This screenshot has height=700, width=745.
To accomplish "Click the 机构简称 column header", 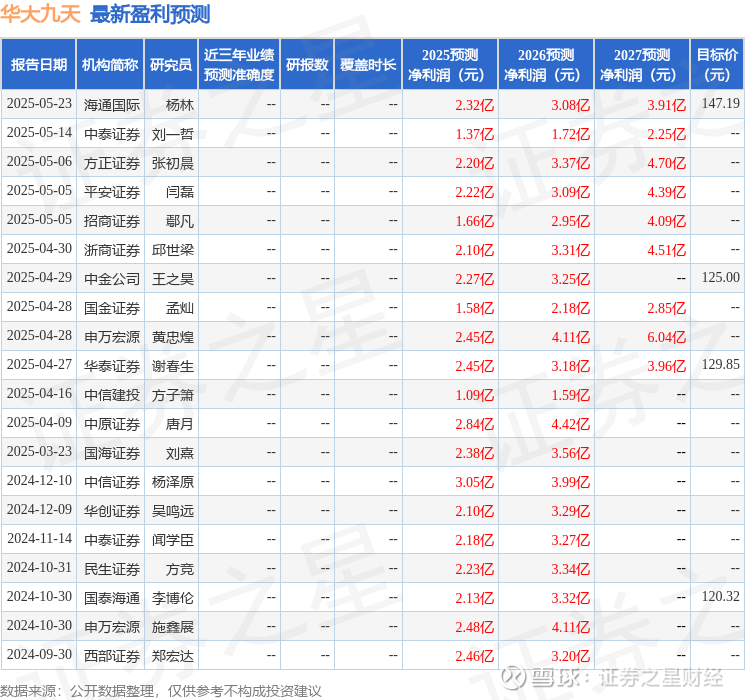I will click(x=110, y=64).
